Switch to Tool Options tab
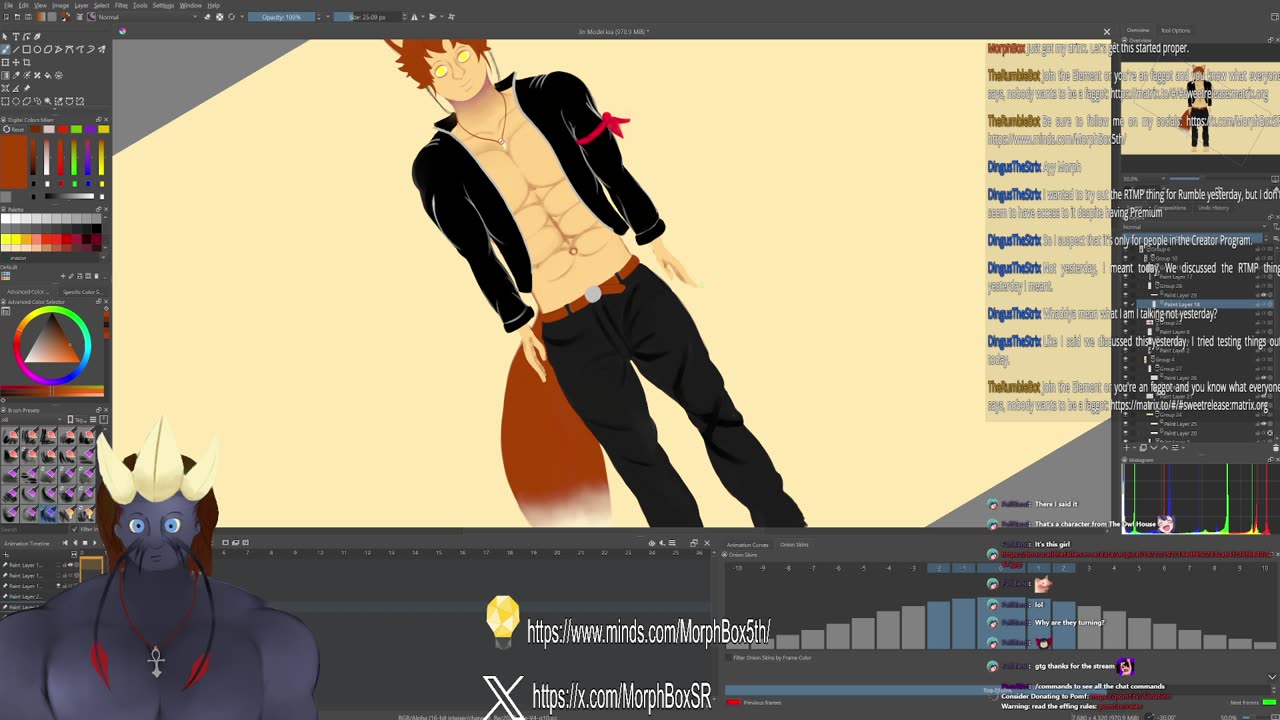The height and width of the screenshot is (720, 1280). [x=1175, y=30]
